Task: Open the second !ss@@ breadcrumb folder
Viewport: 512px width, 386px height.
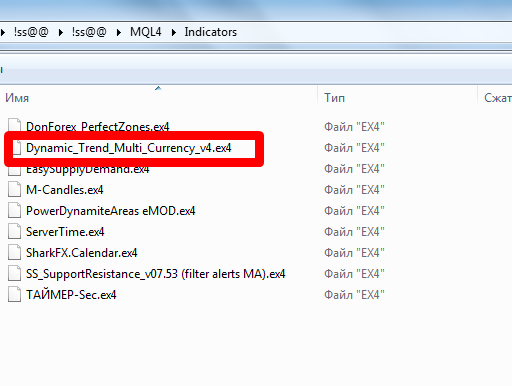Action: (x=89, y=32)
